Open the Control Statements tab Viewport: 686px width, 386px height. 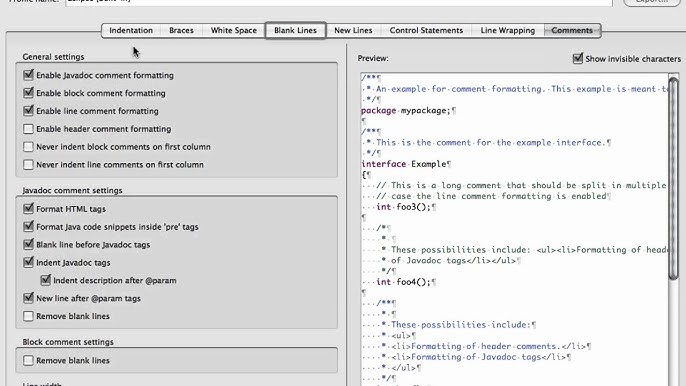coord(426,31)
